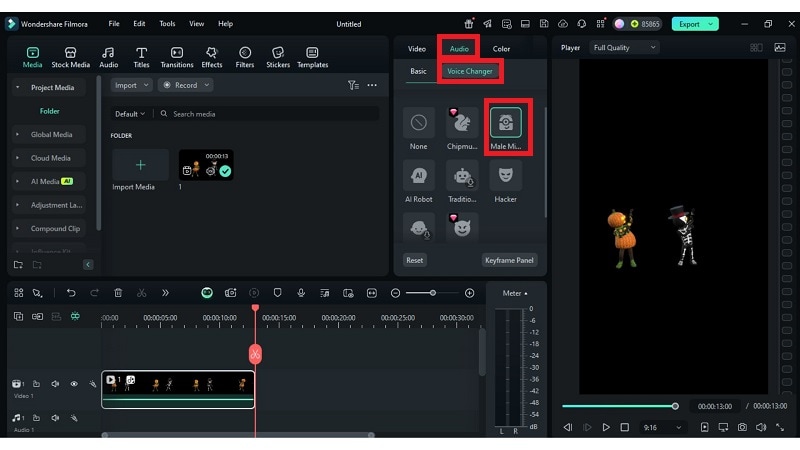
Task: Click the new folder icon at bottom left
Action: coord(18,264)
